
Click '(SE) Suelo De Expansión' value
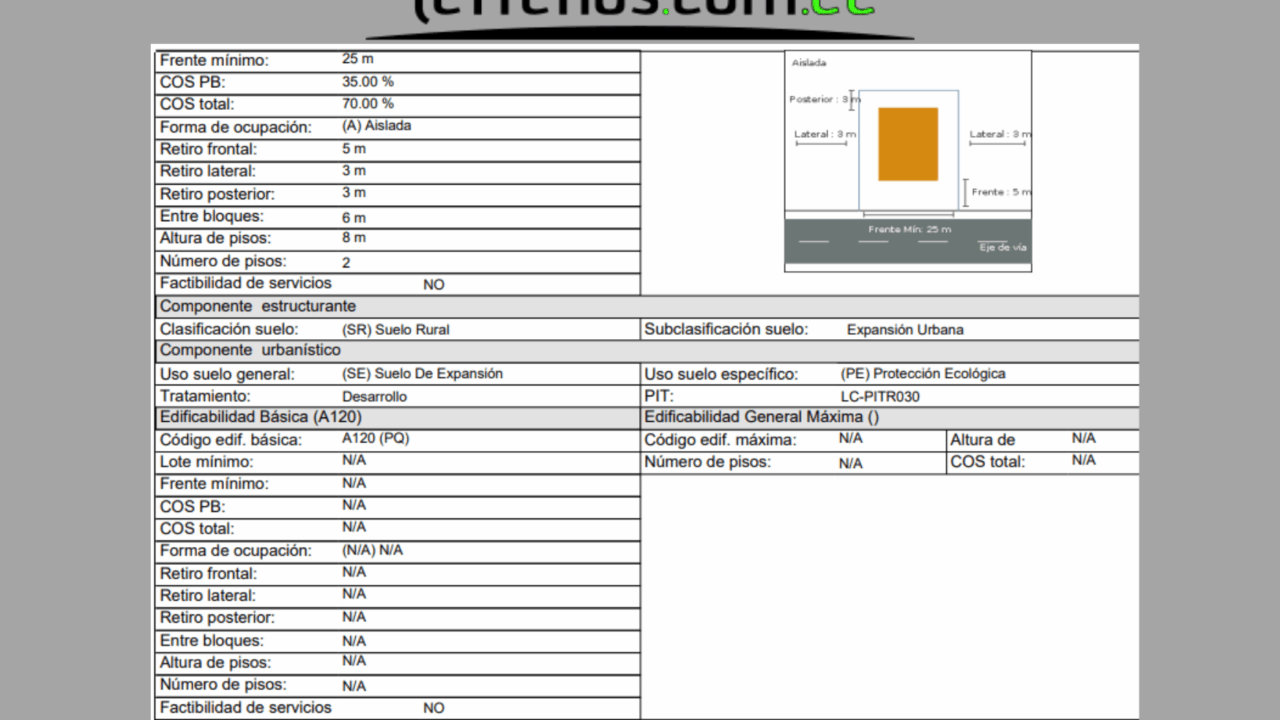coord(422,373)
